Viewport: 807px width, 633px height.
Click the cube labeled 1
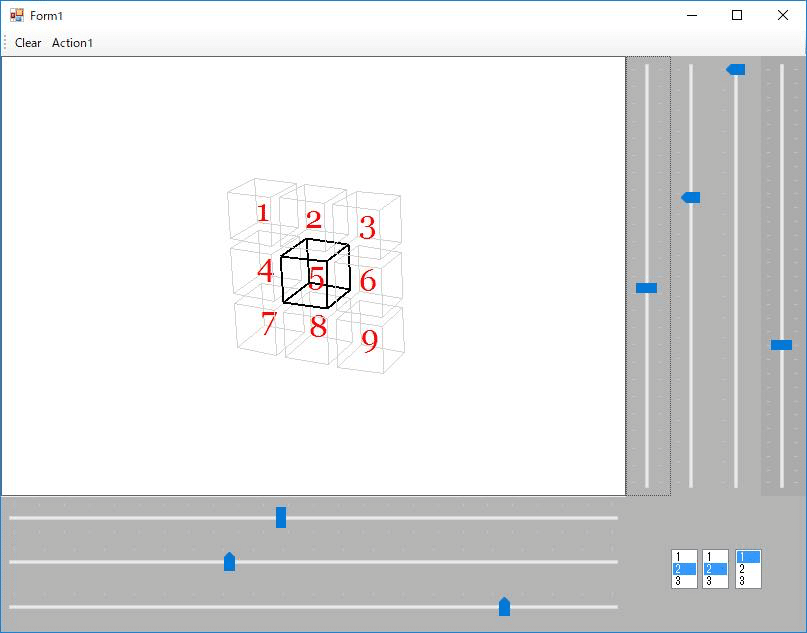pos(262,212)
